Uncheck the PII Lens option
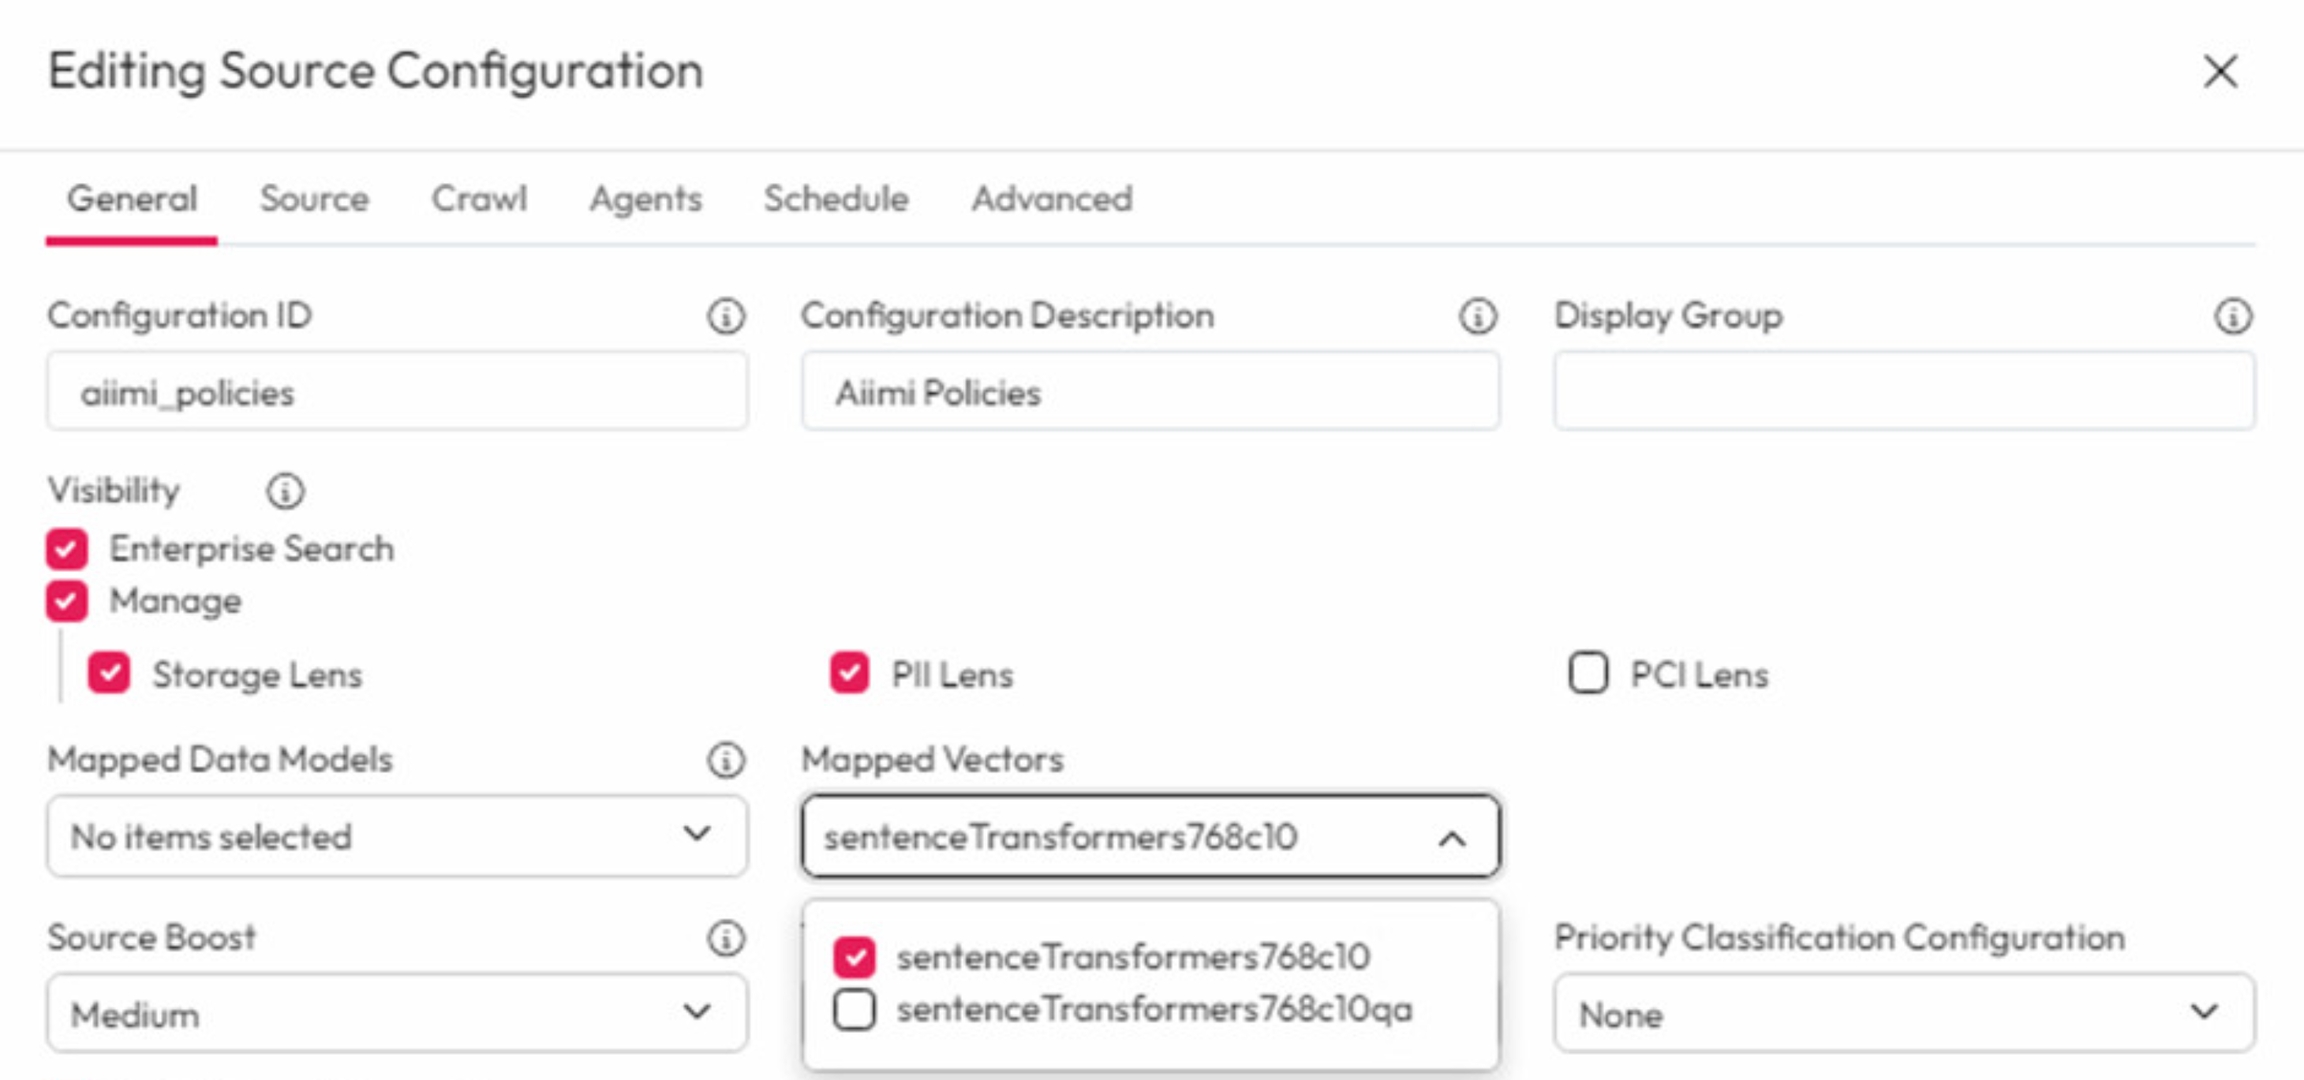 (849, 674)
